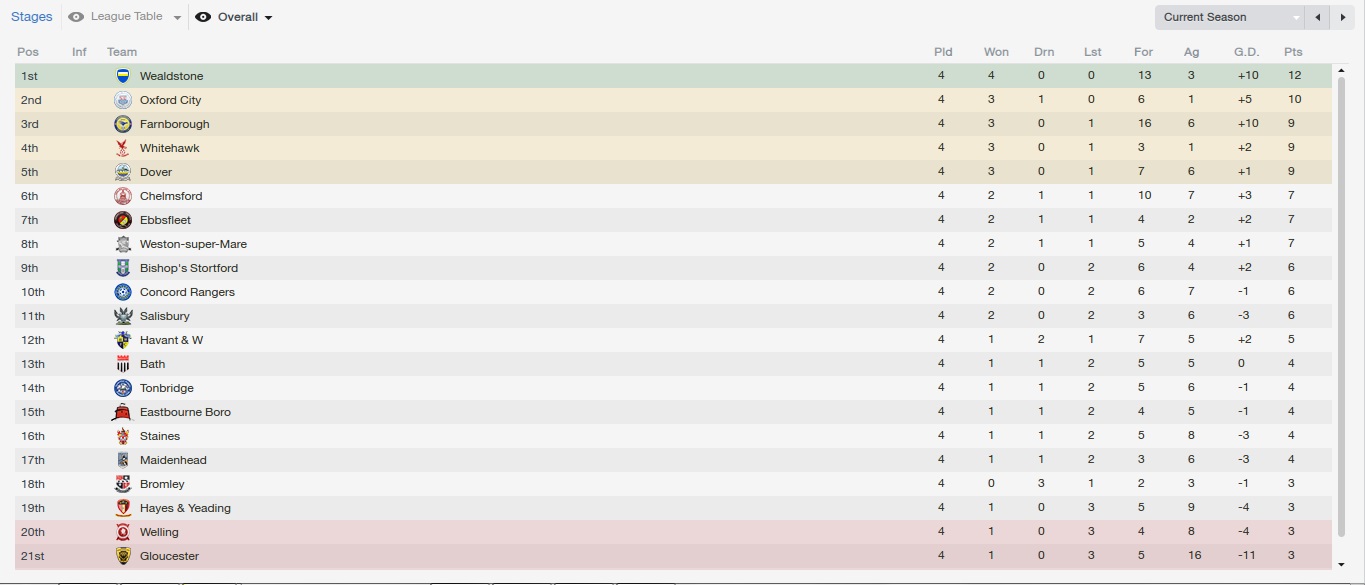Sort table by Pts column header
This screenshot has height=585, width=1365.
pyautogui.click(x=1293, y=52)
